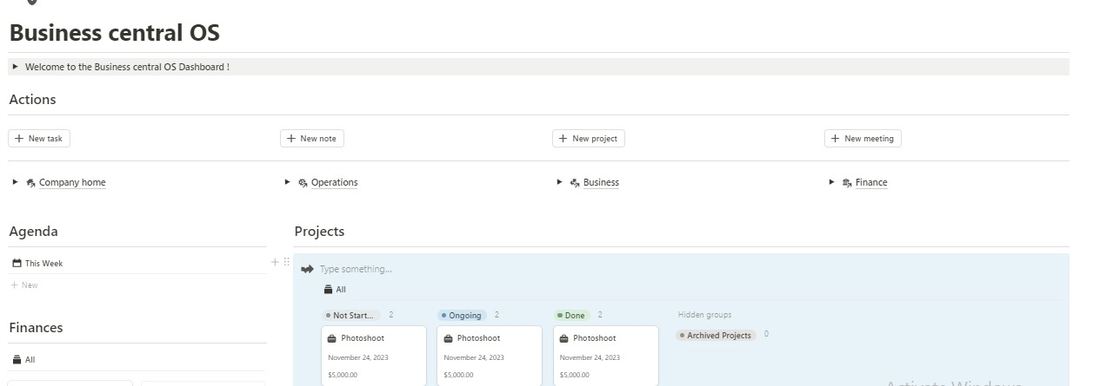Click the Projects section heading

point(319,231)
